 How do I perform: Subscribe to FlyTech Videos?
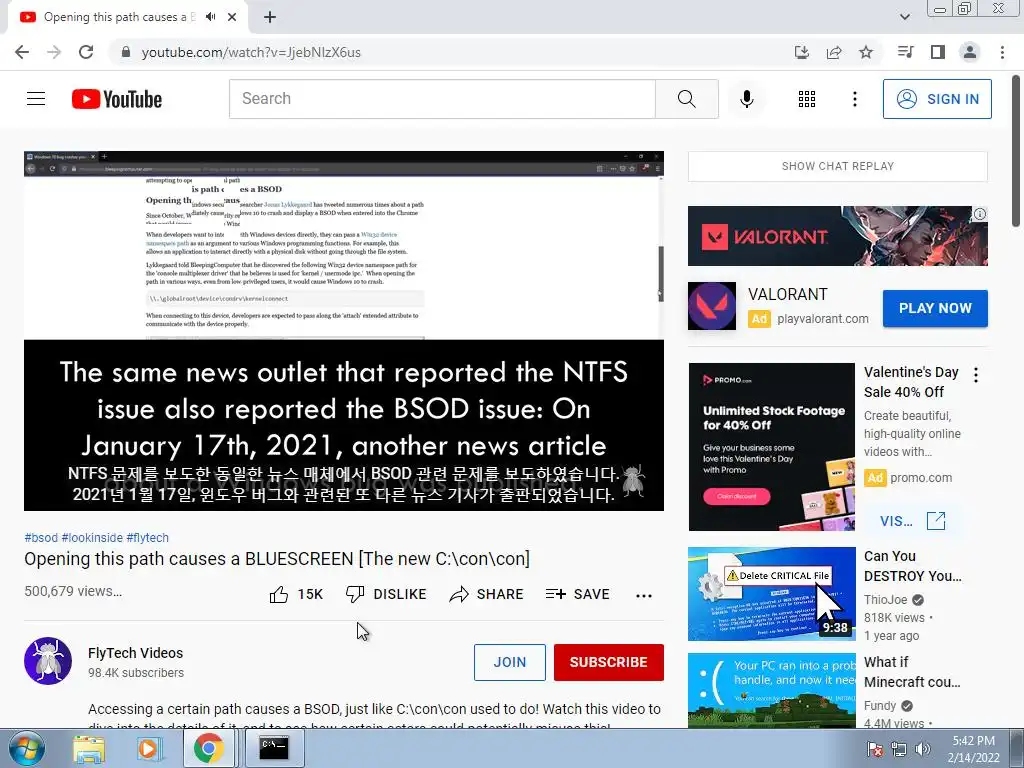click(609, 662)
